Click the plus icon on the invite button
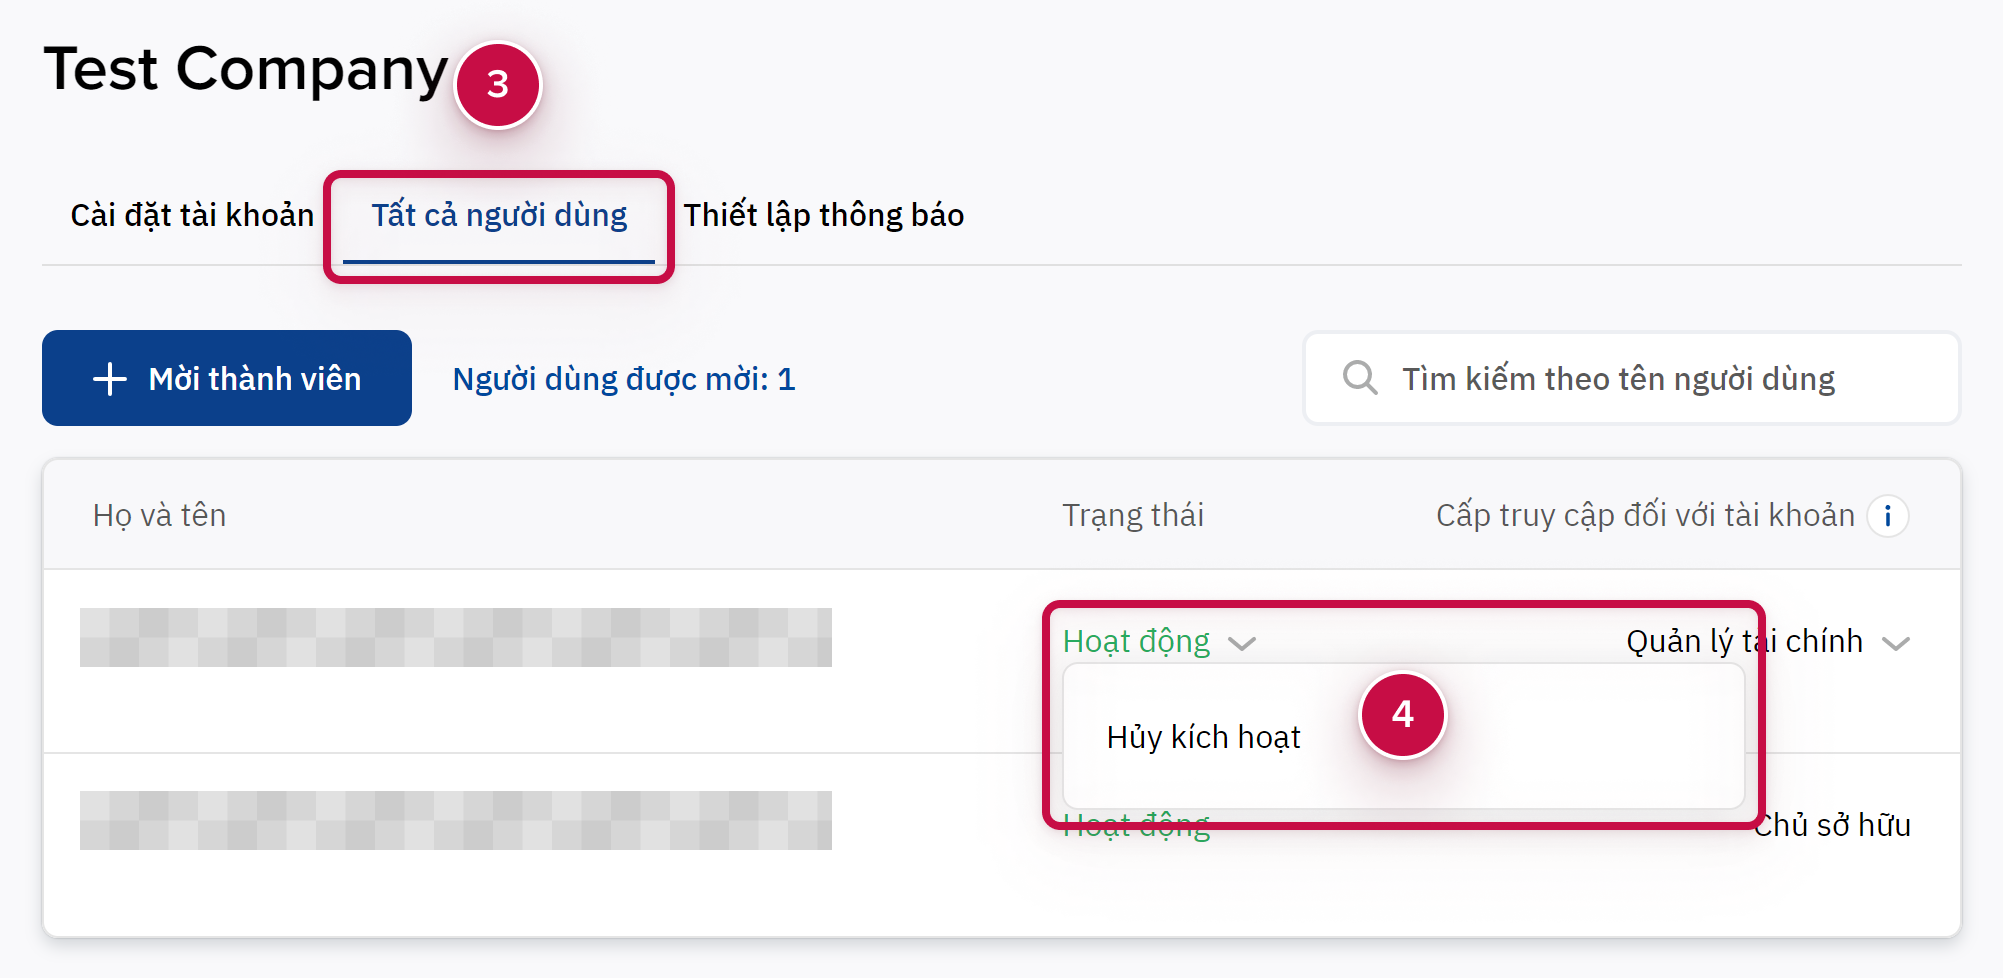This screenshot has width=2003, height=978. (x=110, y=379)
